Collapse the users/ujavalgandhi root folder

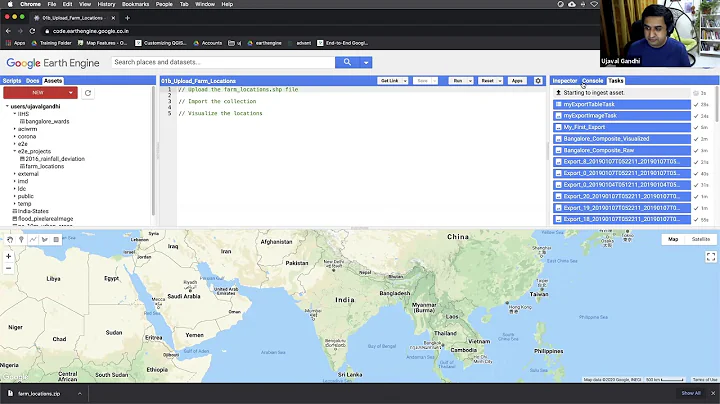point(7,106)
